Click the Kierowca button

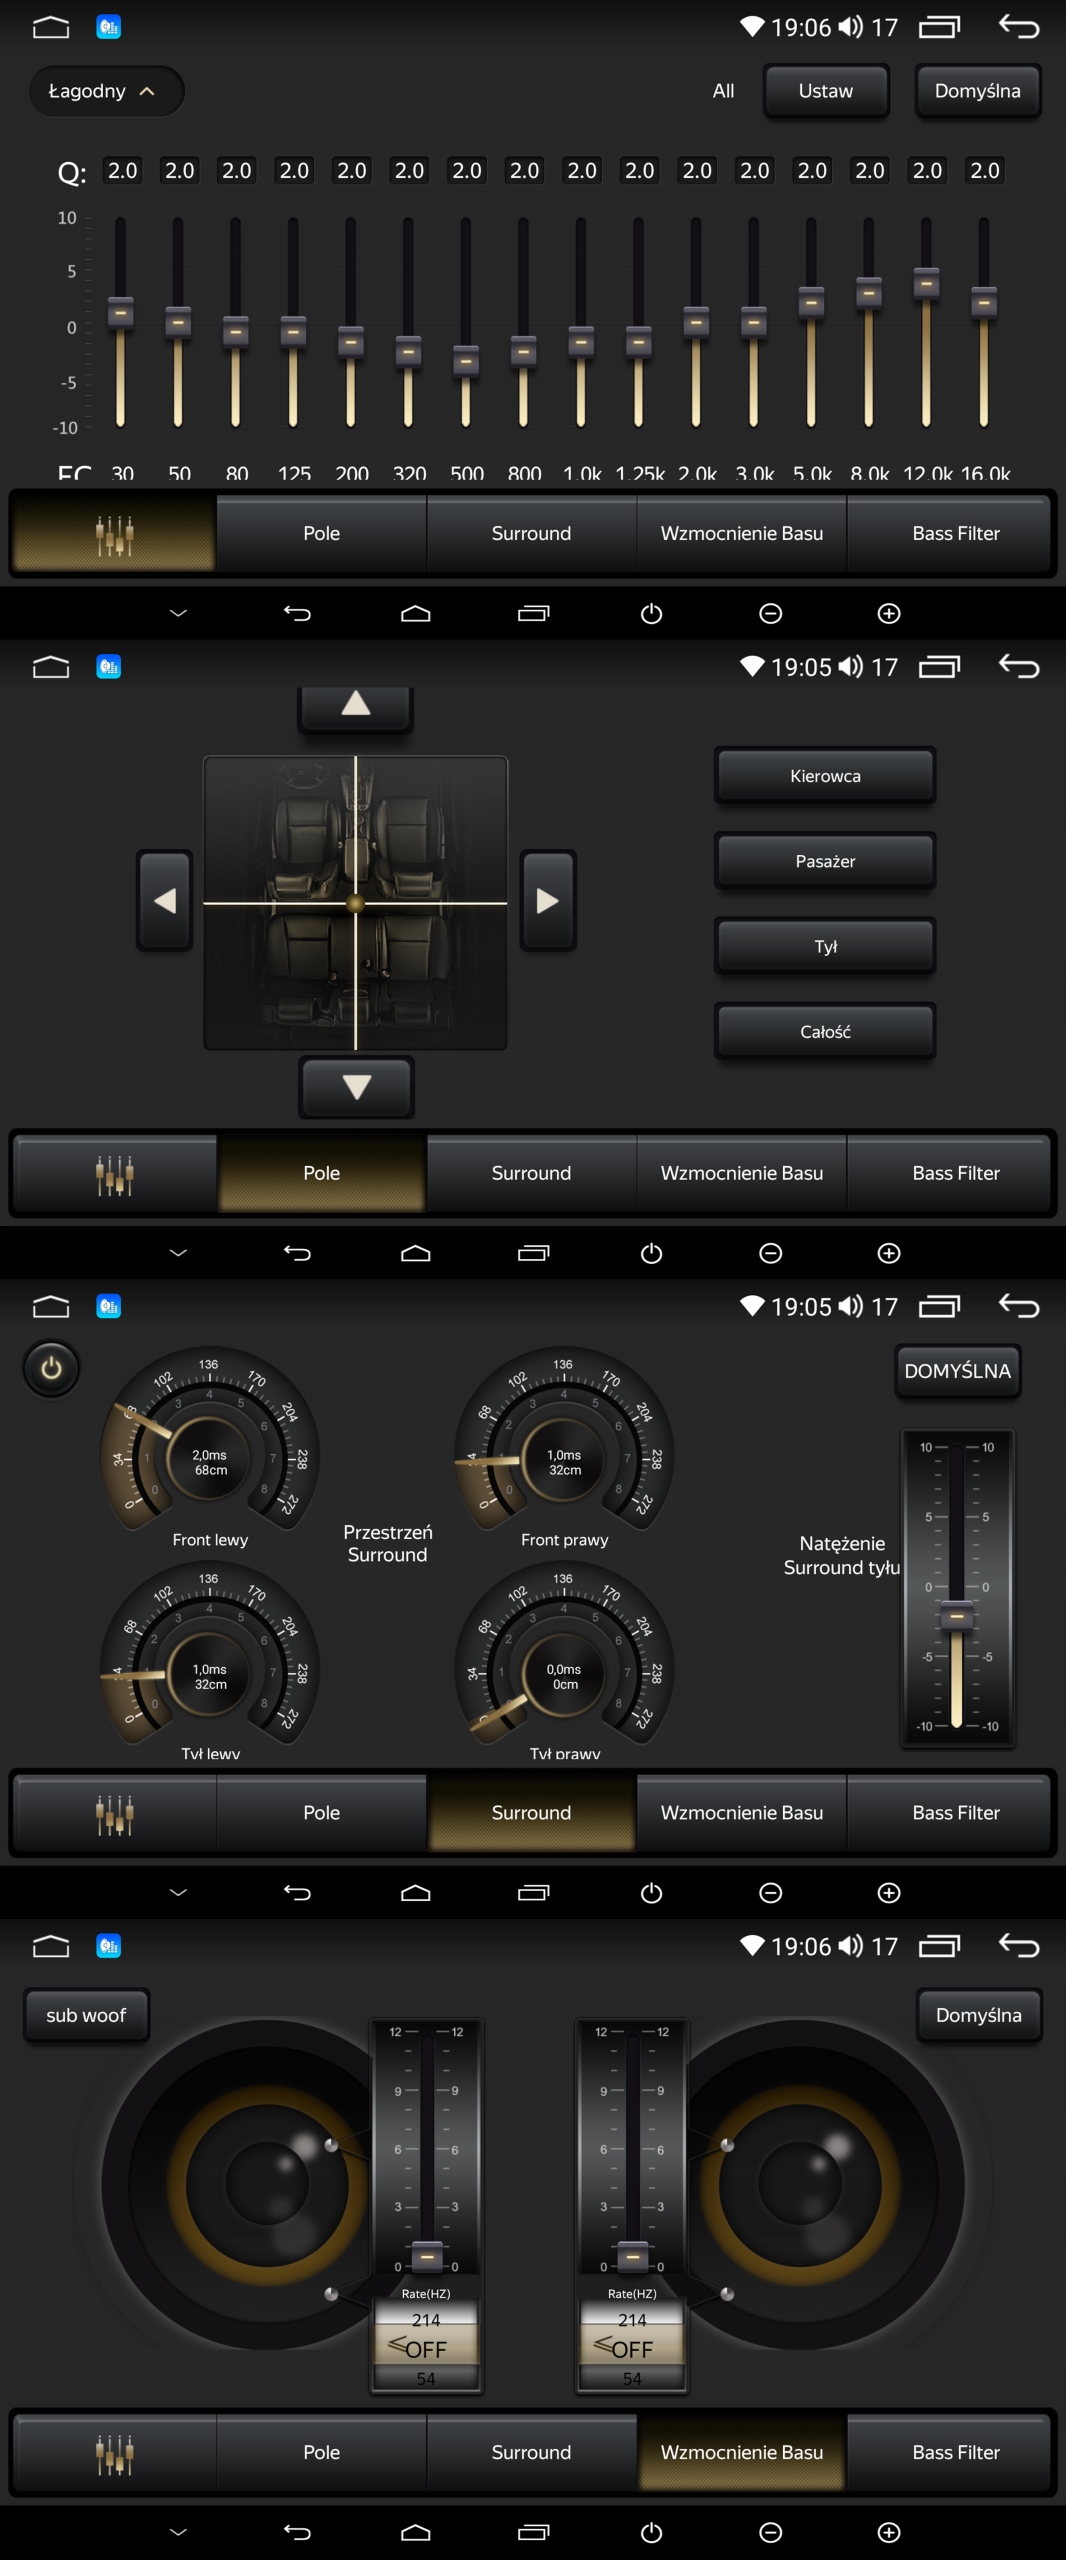825,776
